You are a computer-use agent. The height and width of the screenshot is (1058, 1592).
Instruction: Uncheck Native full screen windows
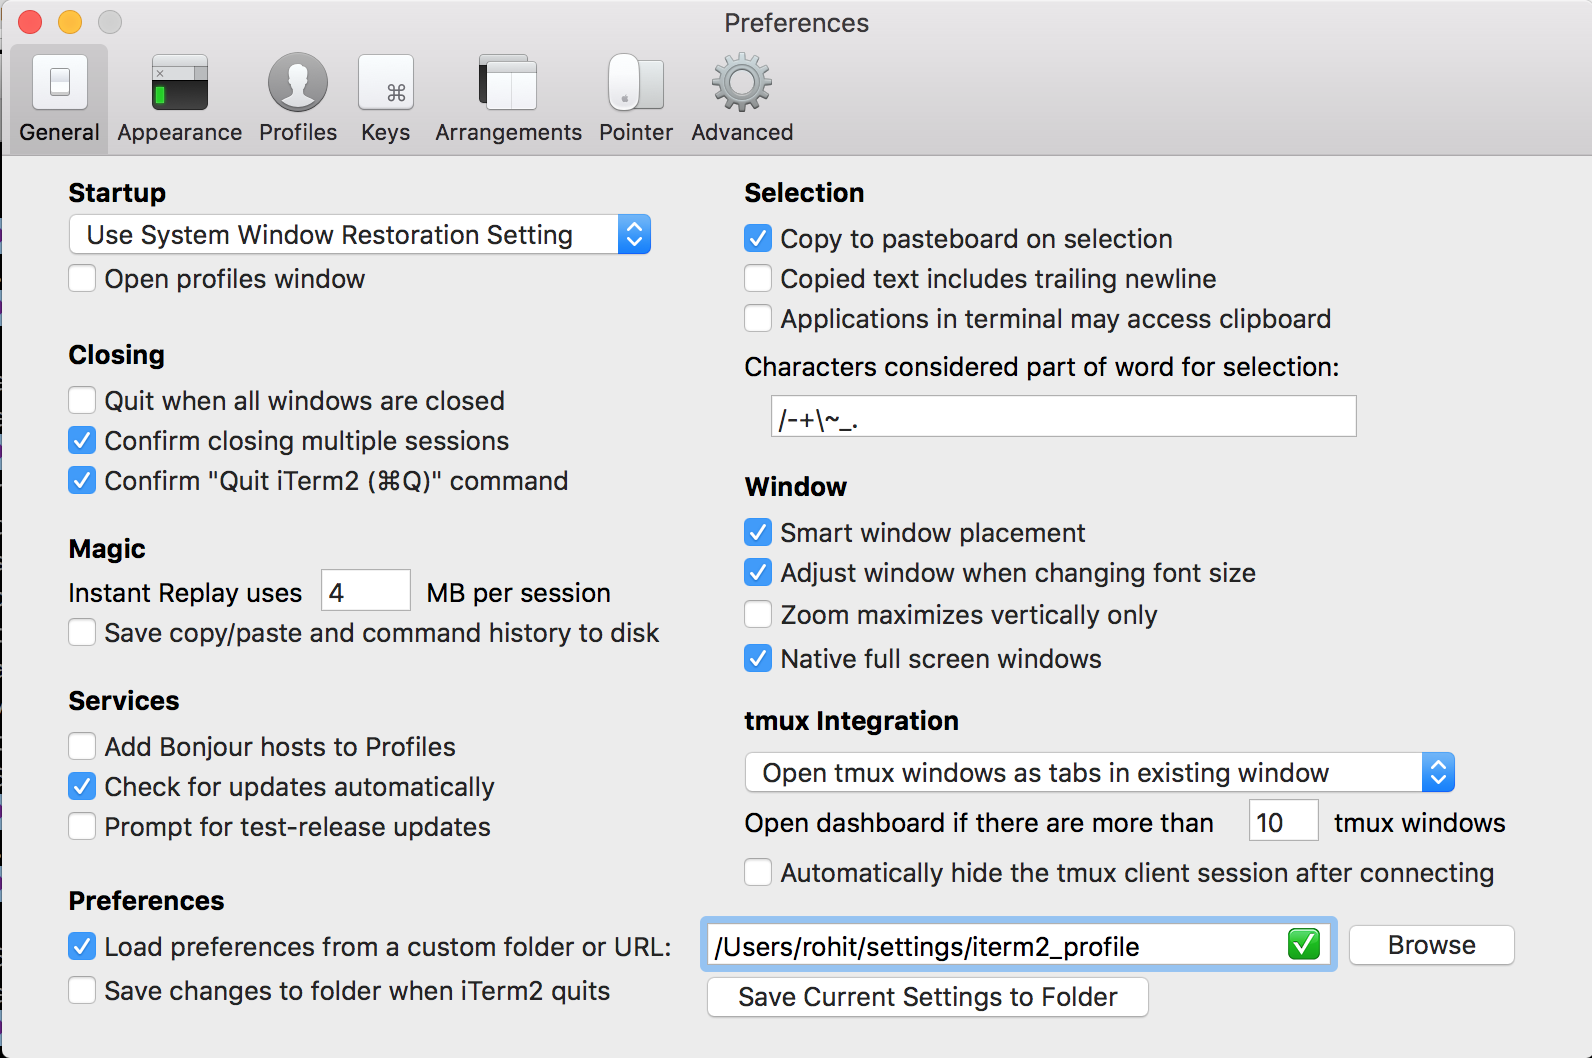pos(758,658)
